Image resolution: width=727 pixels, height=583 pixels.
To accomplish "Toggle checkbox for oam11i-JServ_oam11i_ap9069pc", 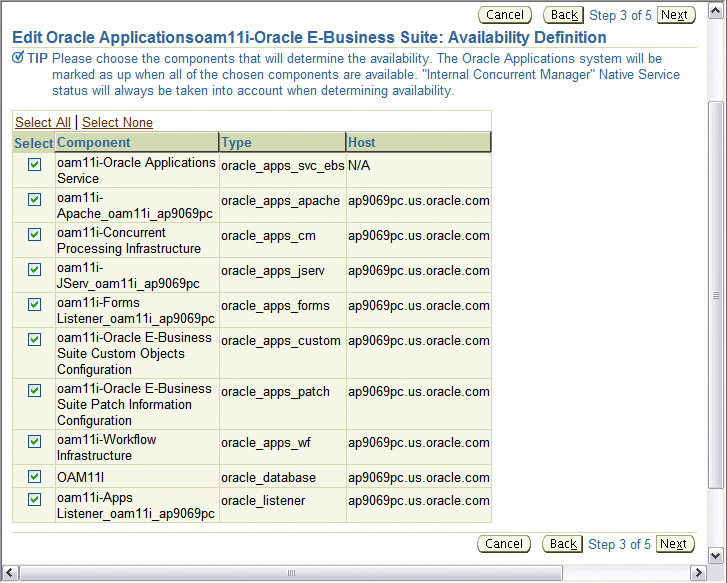I will pos(34,269).
